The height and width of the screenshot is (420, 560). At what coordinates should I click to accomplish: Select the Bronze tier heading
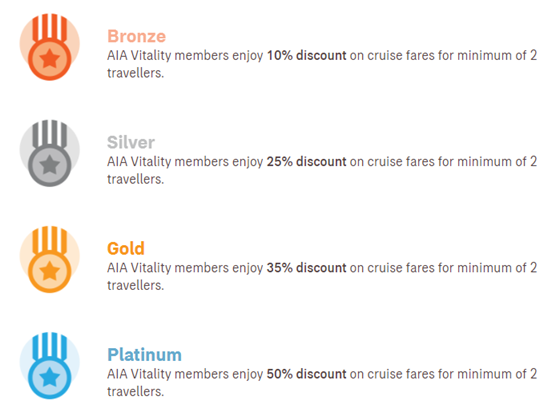pyautogui.click(x=136, y=36)
